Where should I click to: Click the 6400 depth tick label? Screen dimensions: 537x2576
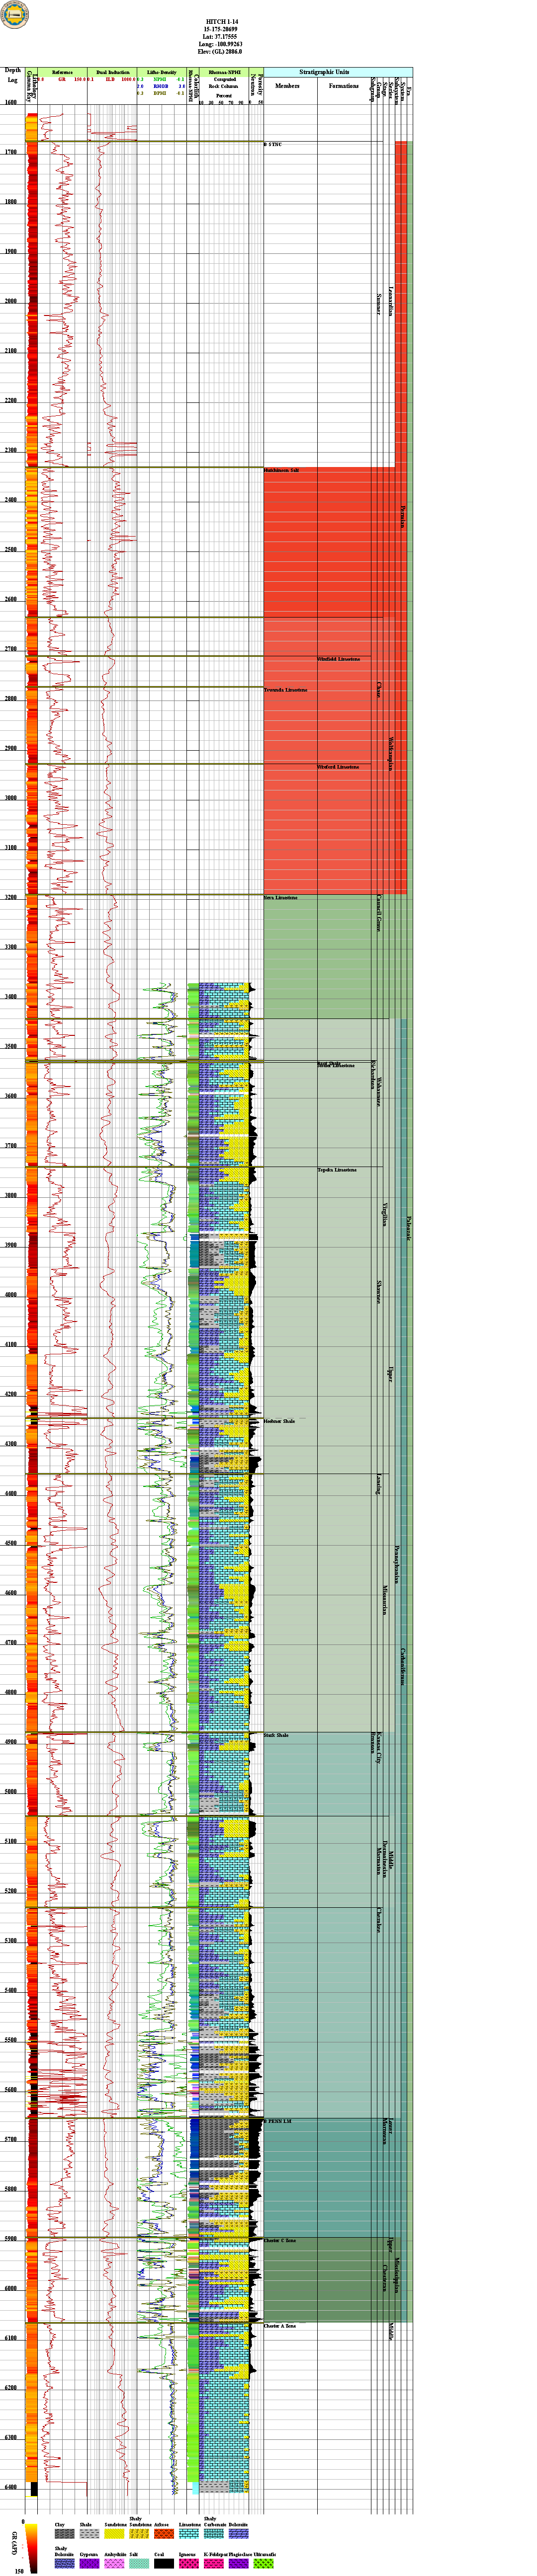point(11,2487)
